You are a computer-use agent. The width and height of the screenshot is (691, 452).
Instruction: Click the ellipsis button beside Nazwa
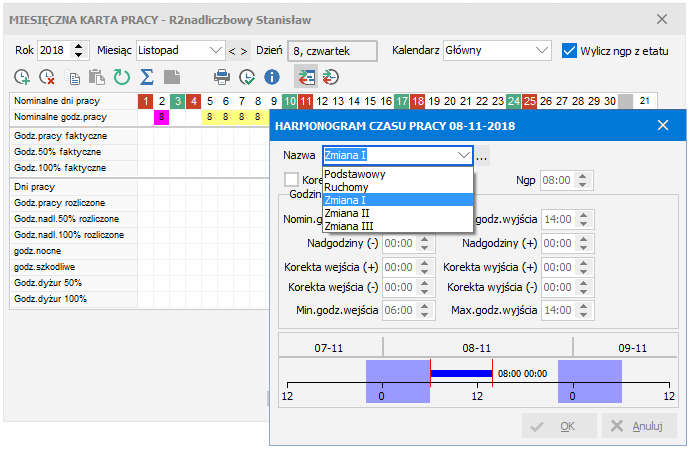[x=482, y=156]
